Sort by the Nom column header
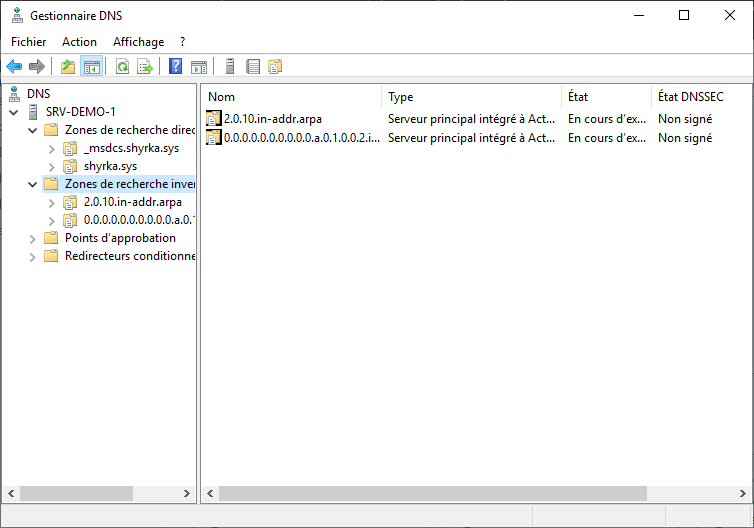The width and height of the screenshot is (754, 528). tap(290, 97)
